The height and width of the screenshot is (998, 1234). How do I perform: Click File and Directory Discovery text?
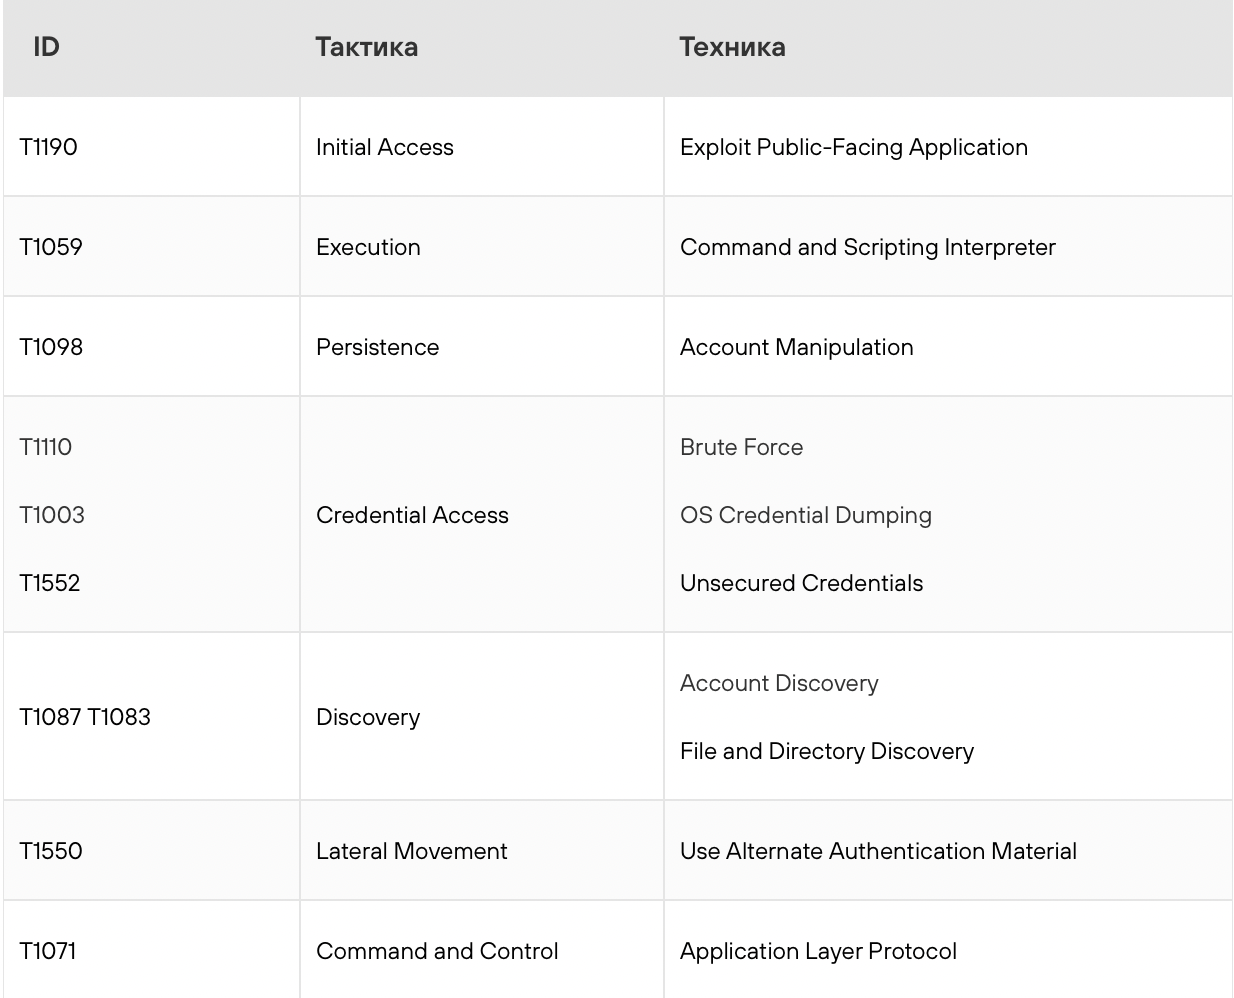coord(826,751)
